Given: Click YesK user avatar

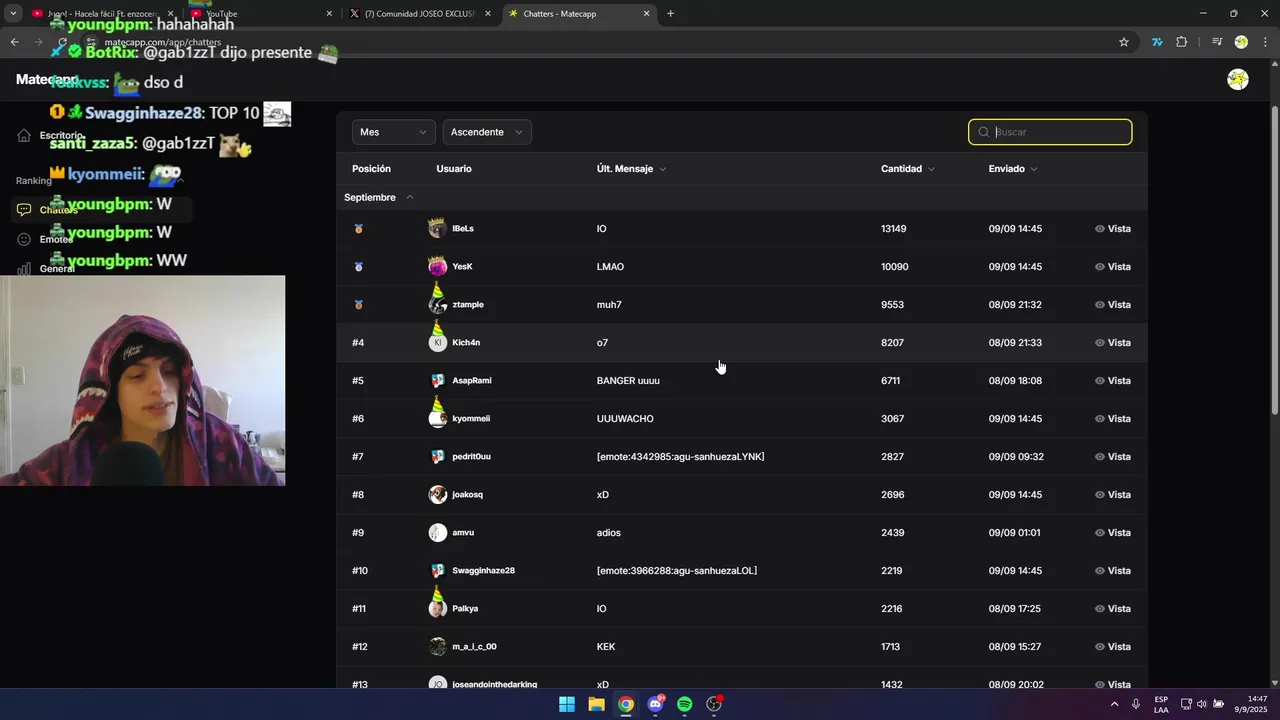Looking at the screenshot, I should 437,267.
